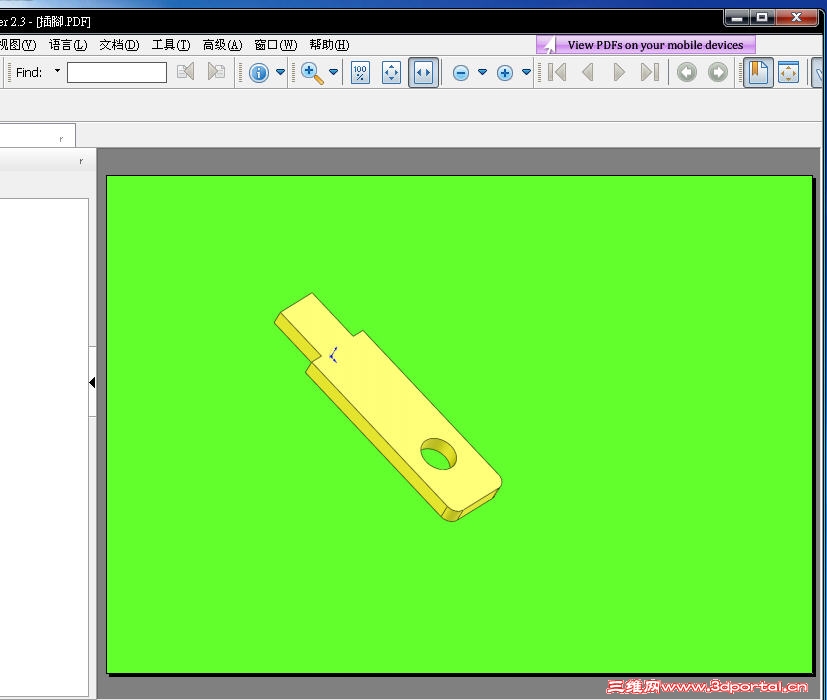Open the 文档(D) menu
The height and width of the screenshot is (700, 827).
tap(119, 45)
